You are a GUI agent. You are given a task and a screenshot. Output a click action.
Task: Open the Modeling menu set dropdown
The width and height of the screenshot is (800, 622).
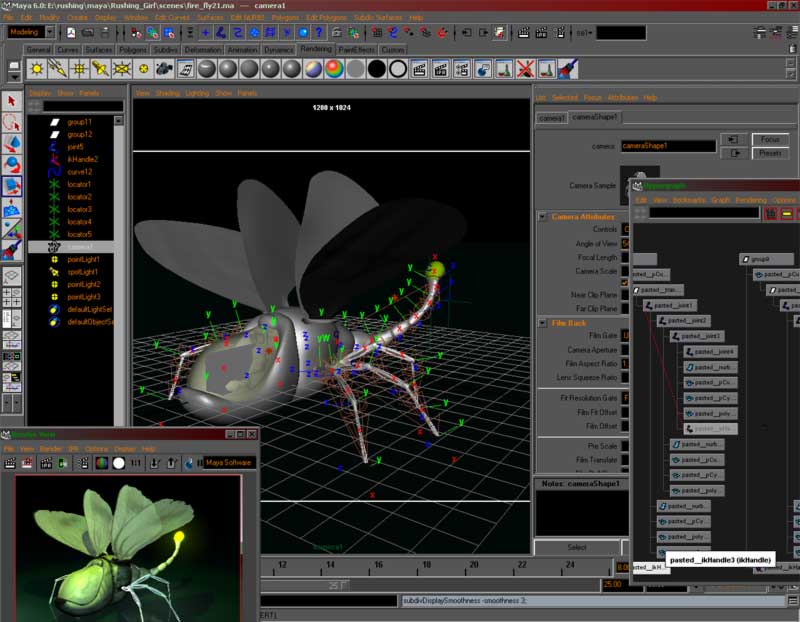[x=49, y=32]
